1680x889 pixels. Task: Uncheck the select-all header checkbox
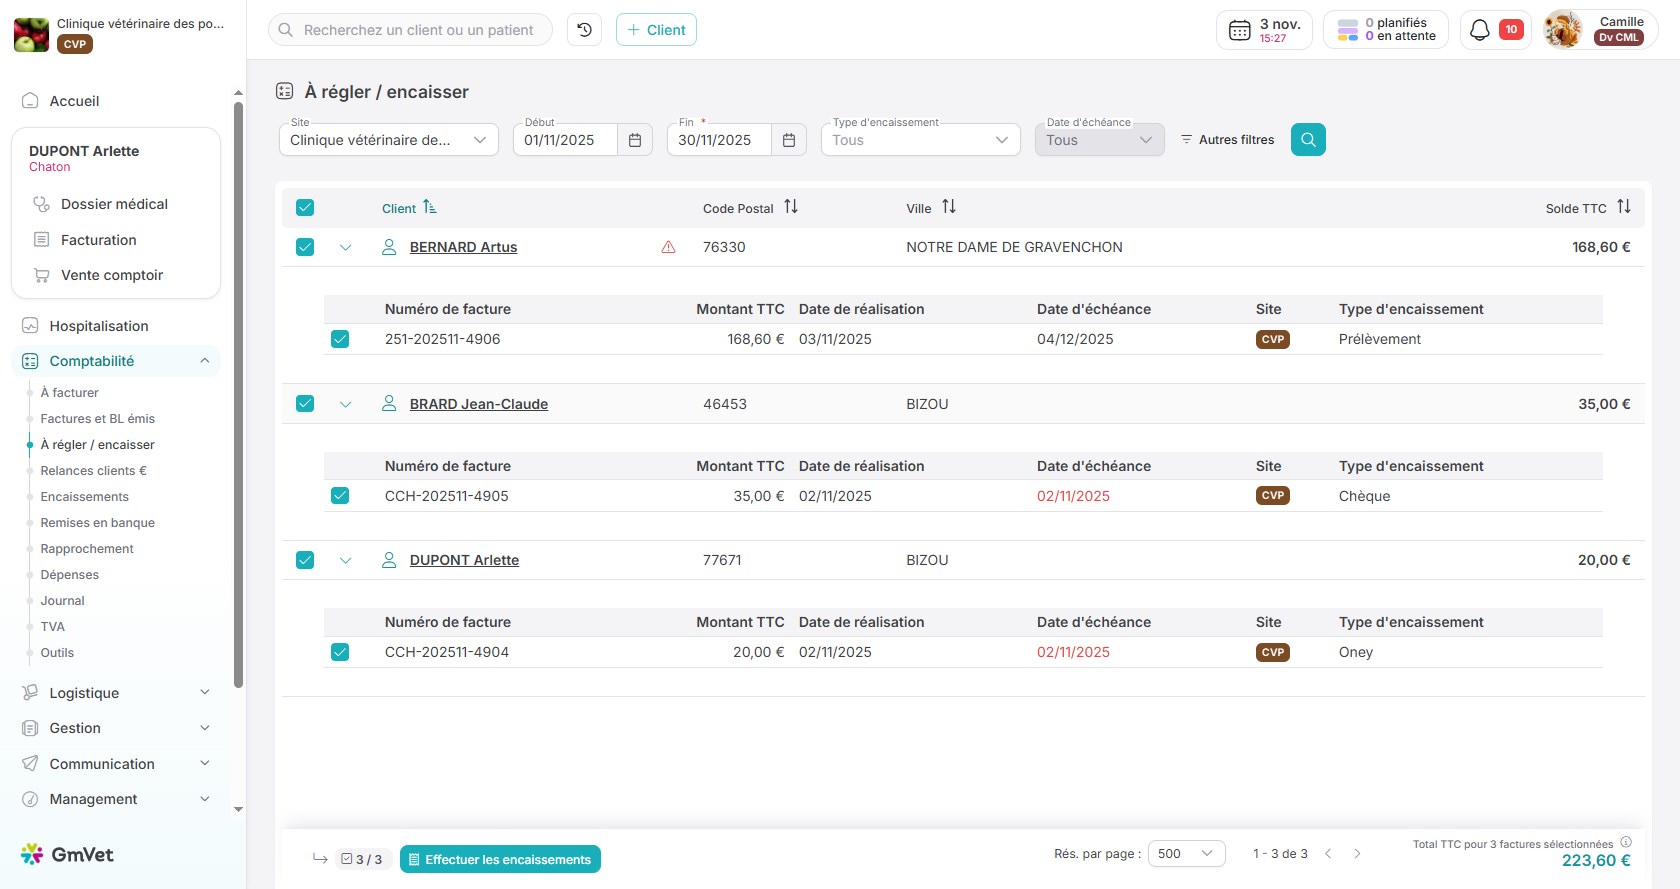tap(305, 208)
